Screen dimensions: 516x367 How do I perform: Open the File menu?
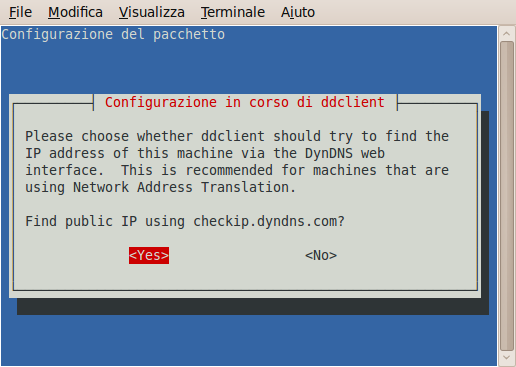pyautogui.click(x=20, y=12)
